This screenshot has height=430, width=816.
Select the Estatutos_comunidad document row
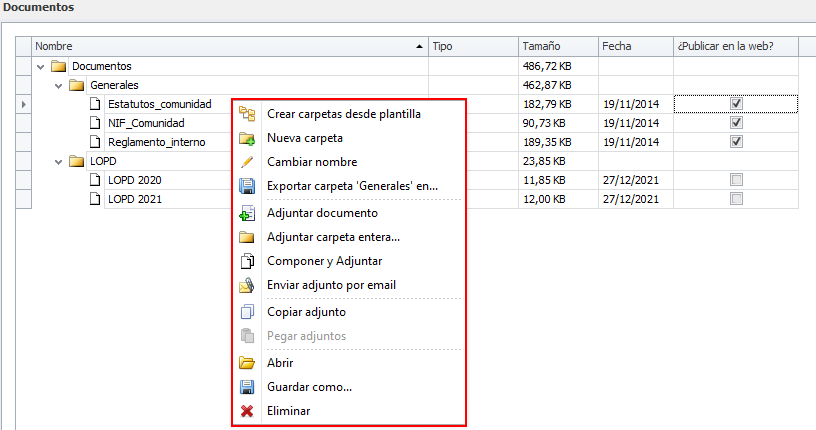coord(160,104)
